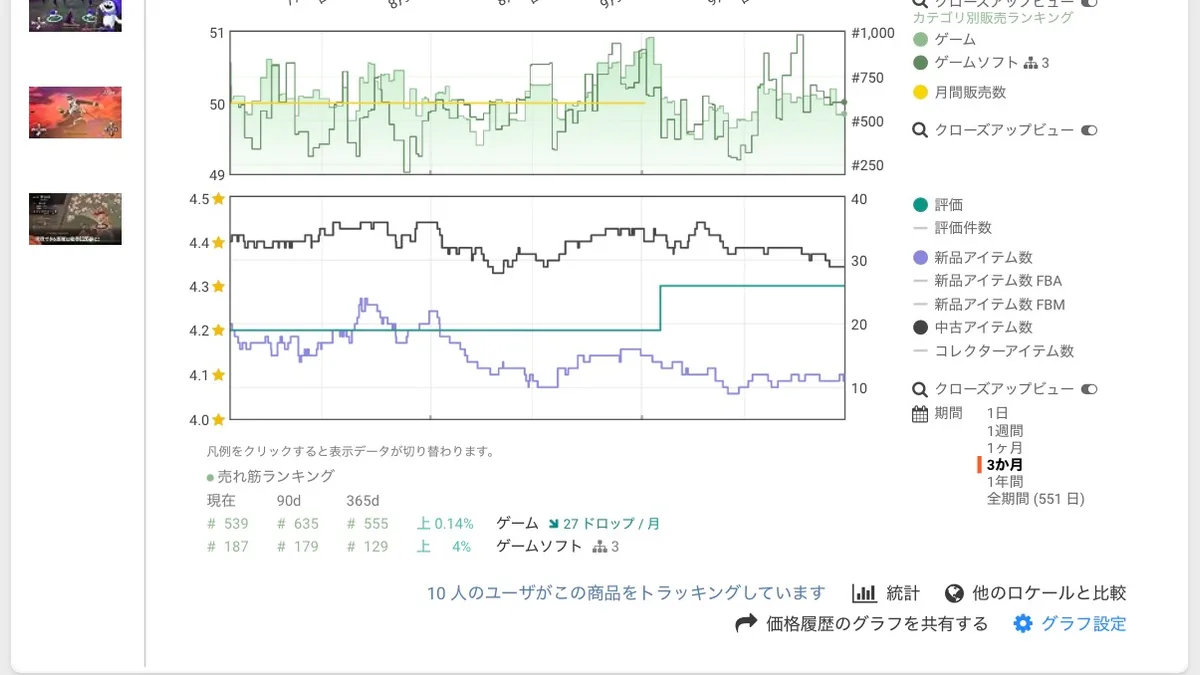The image size is (1200, 675).
Task: Click the purple 新品アイテム数 legend dot
Action: (x=920, y=258)
